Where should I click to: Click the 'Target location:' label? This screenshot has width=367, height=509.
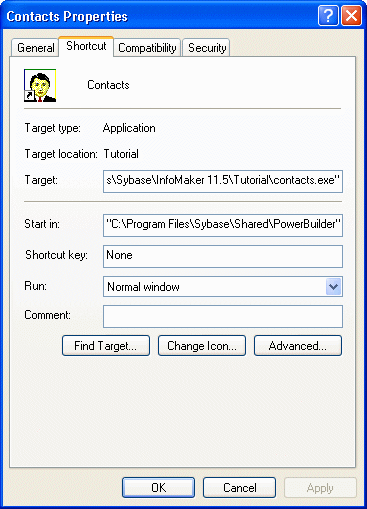tap(61, 154)
